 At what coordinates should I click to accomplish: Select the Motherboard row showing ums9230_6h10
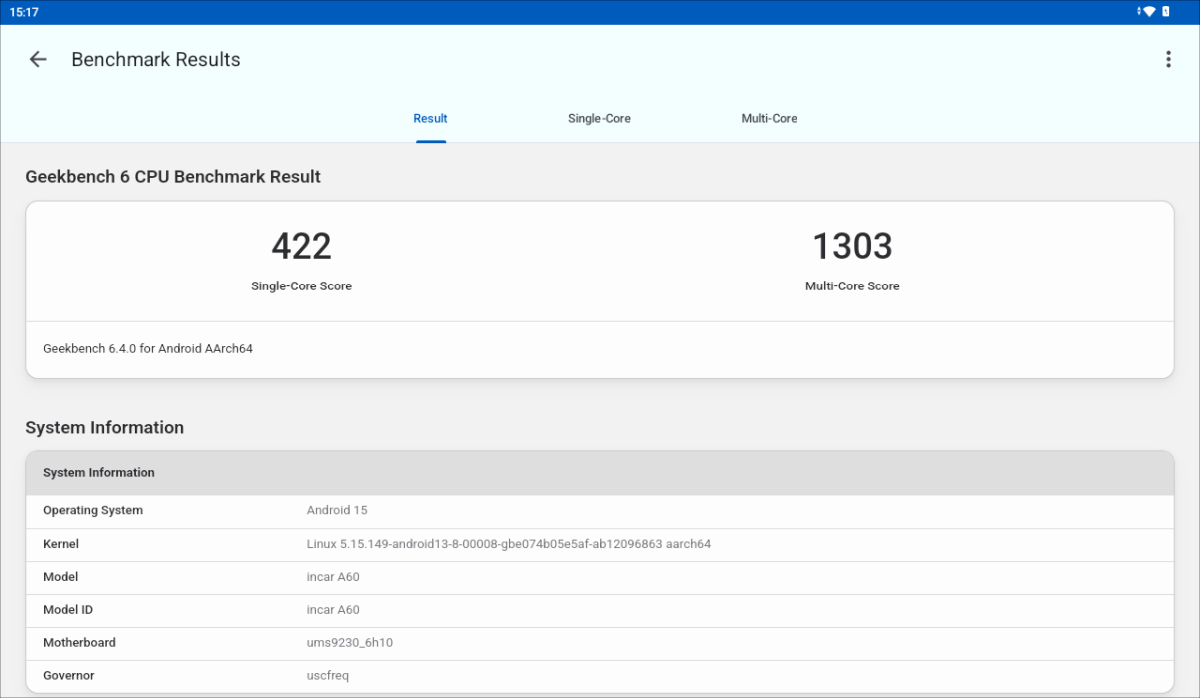coord(600,642)
